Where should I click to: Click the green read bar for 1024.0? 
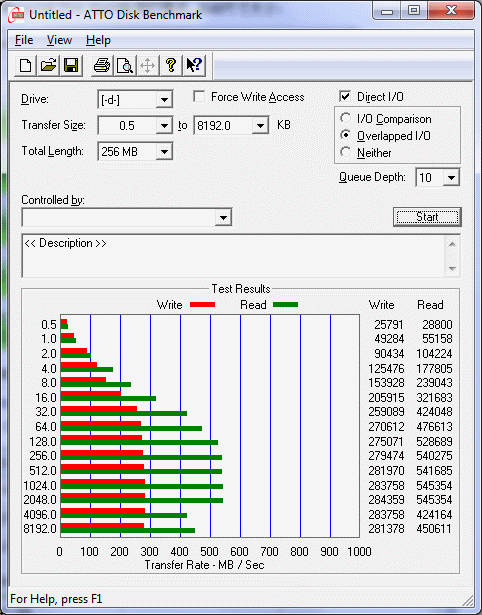tap(142, 486)
